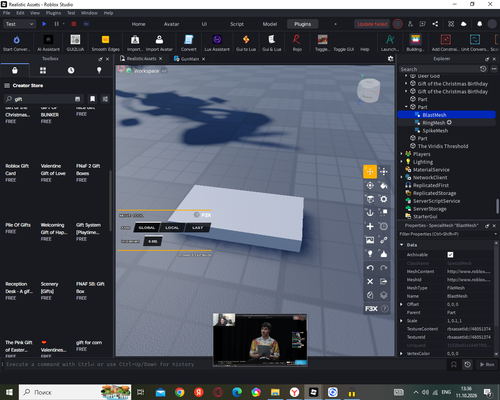Open the Lux Assistant plugin

point(217,43)
